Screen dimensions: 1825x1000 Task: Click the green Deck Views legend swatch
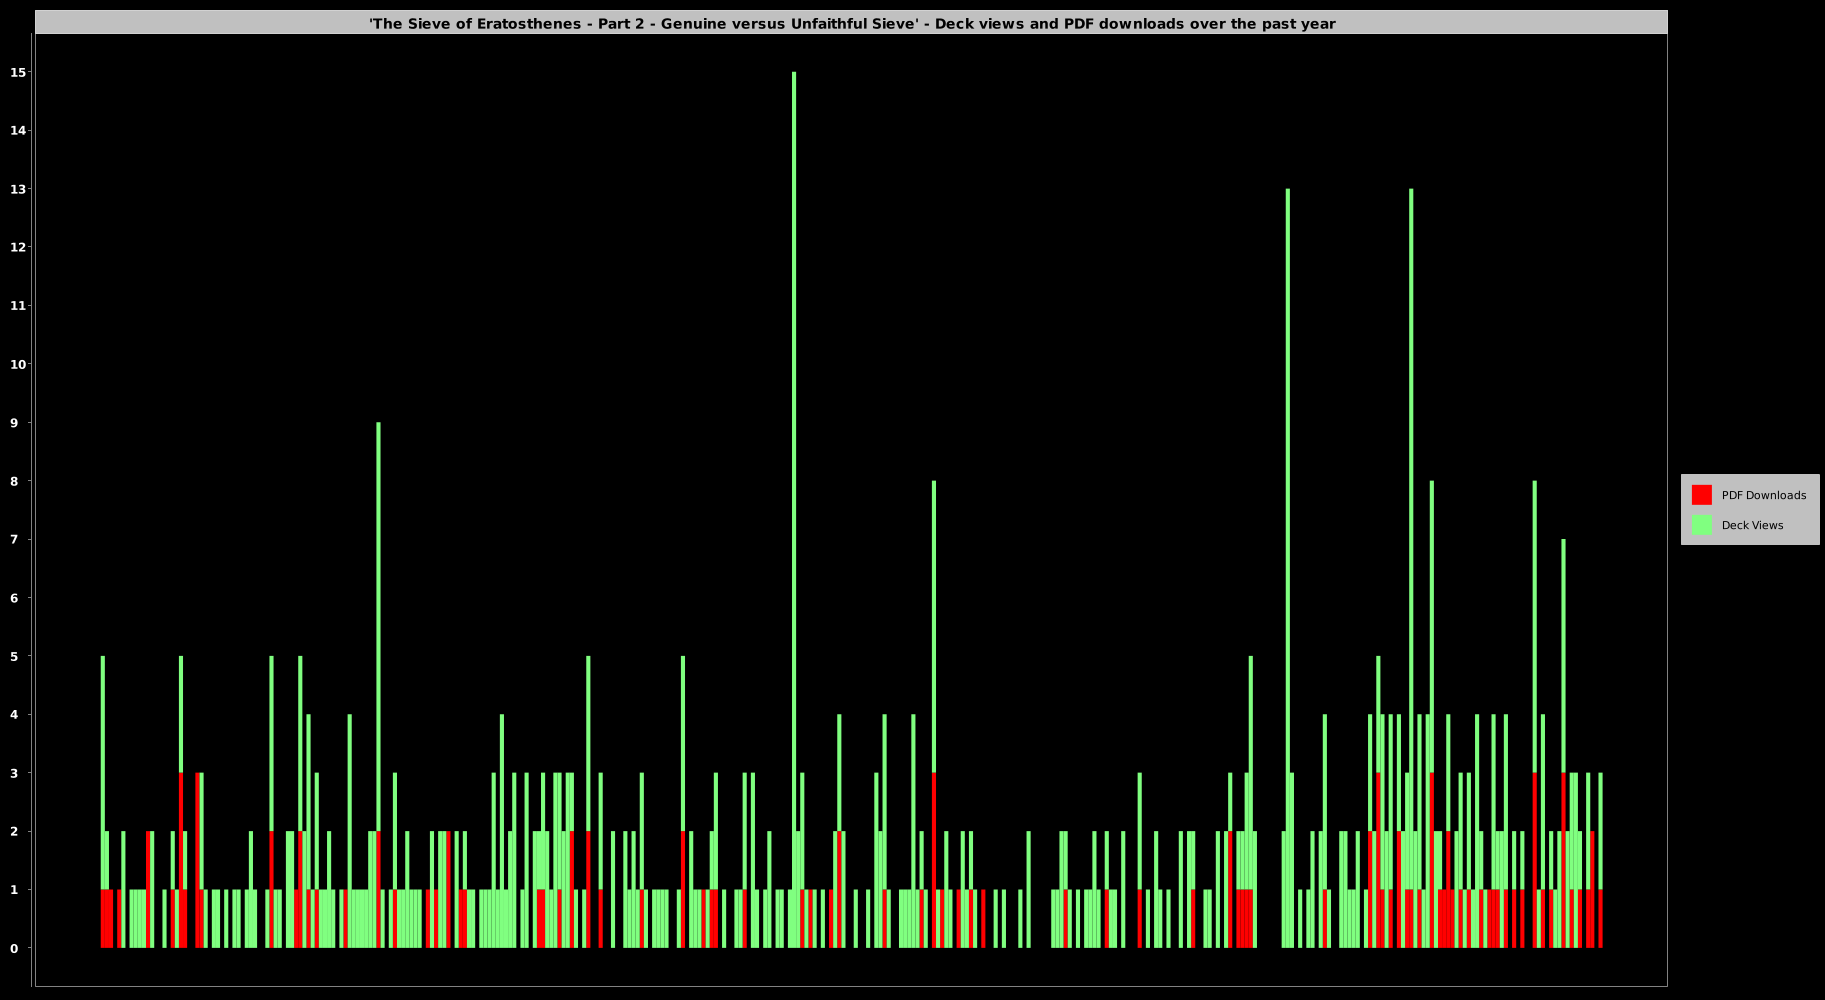1701,525
